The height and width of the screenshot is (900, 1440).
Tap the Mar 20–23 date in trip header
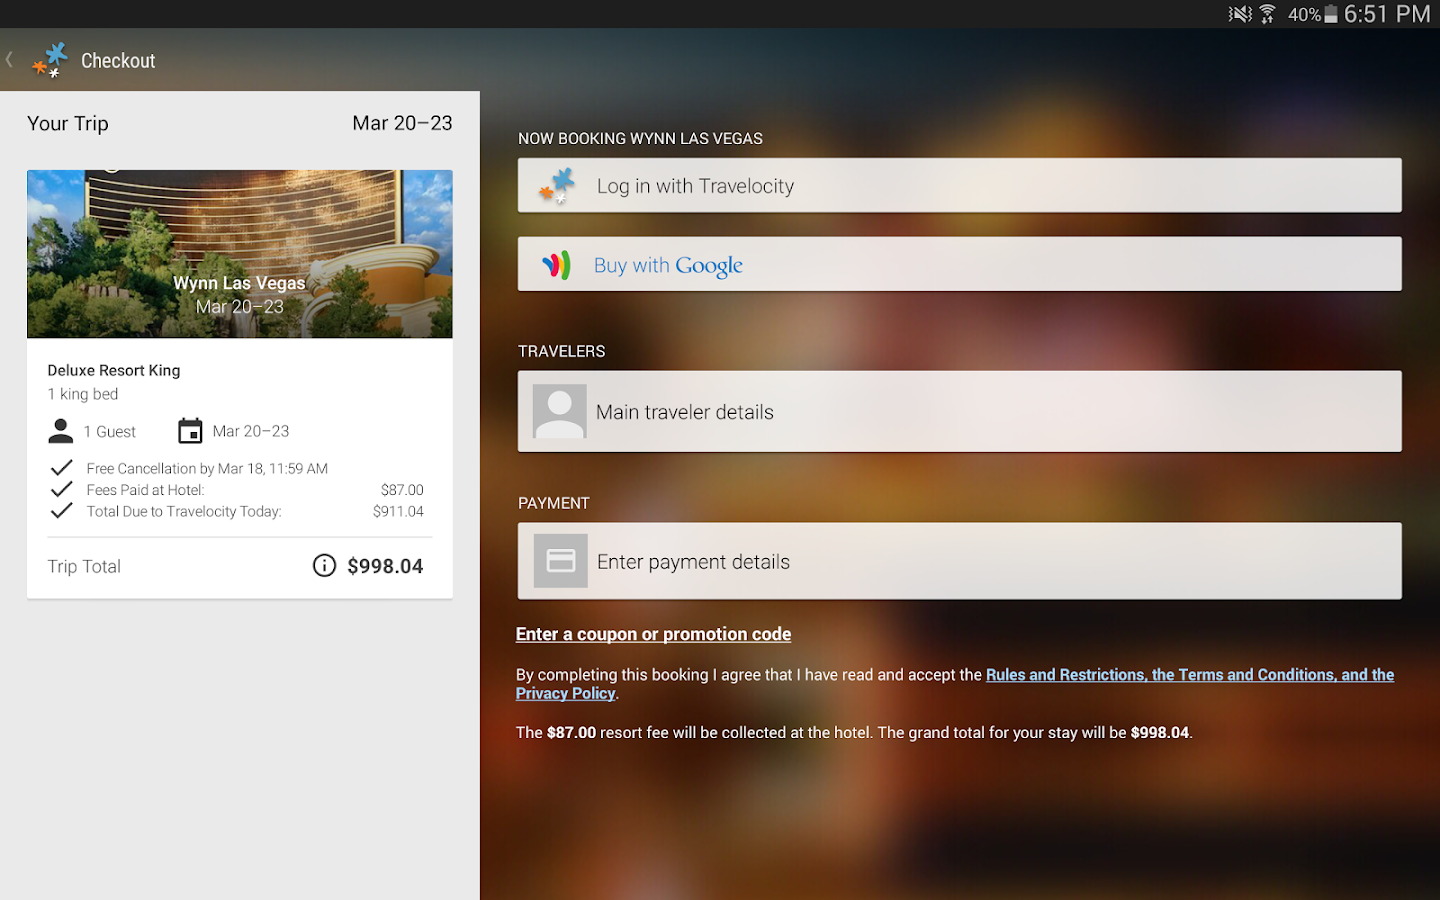[x=402, y=123]
